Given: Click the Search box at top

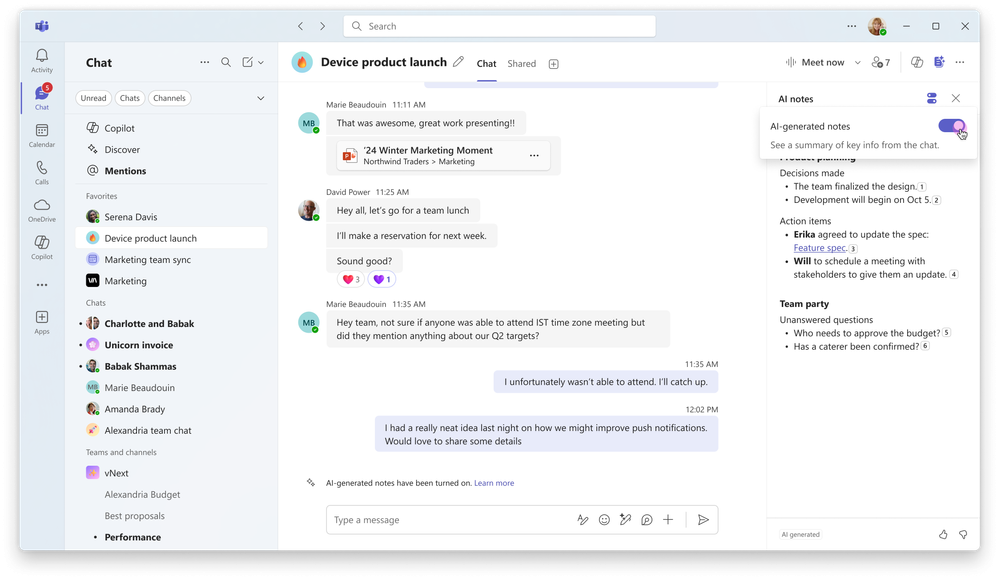Looking at the screenshot, I should pyautogui.click(x=500, y=26).
